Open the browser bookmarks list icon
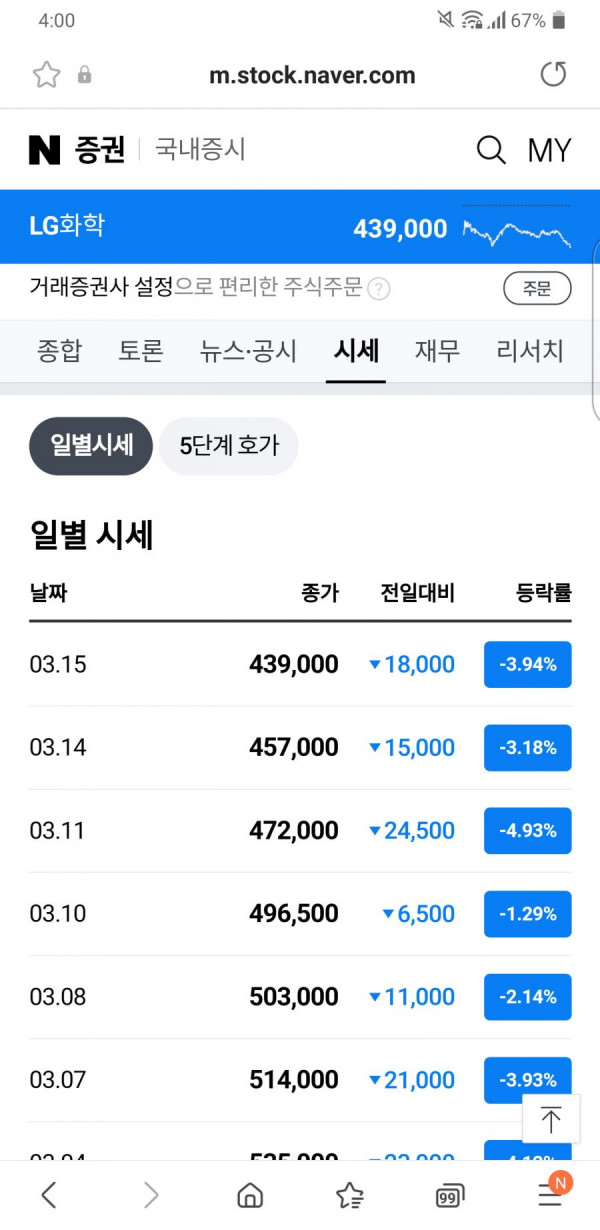The image size is (600, 1230). pyautogui.click(x=350, y=1194)
